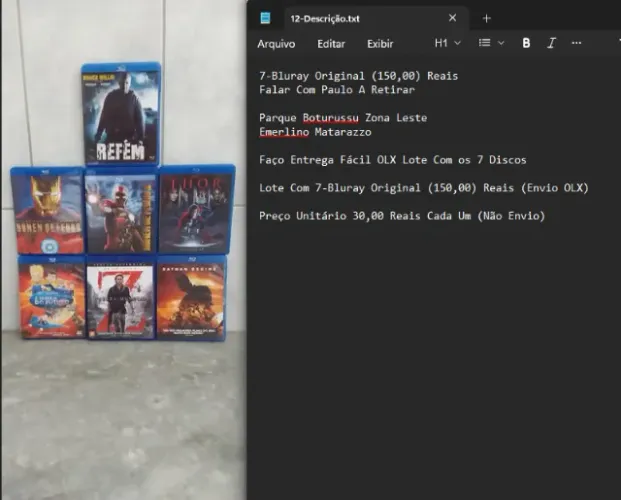Open the Editar menu
The height and width of the screenshot is (500, 621).
[331, 44]
